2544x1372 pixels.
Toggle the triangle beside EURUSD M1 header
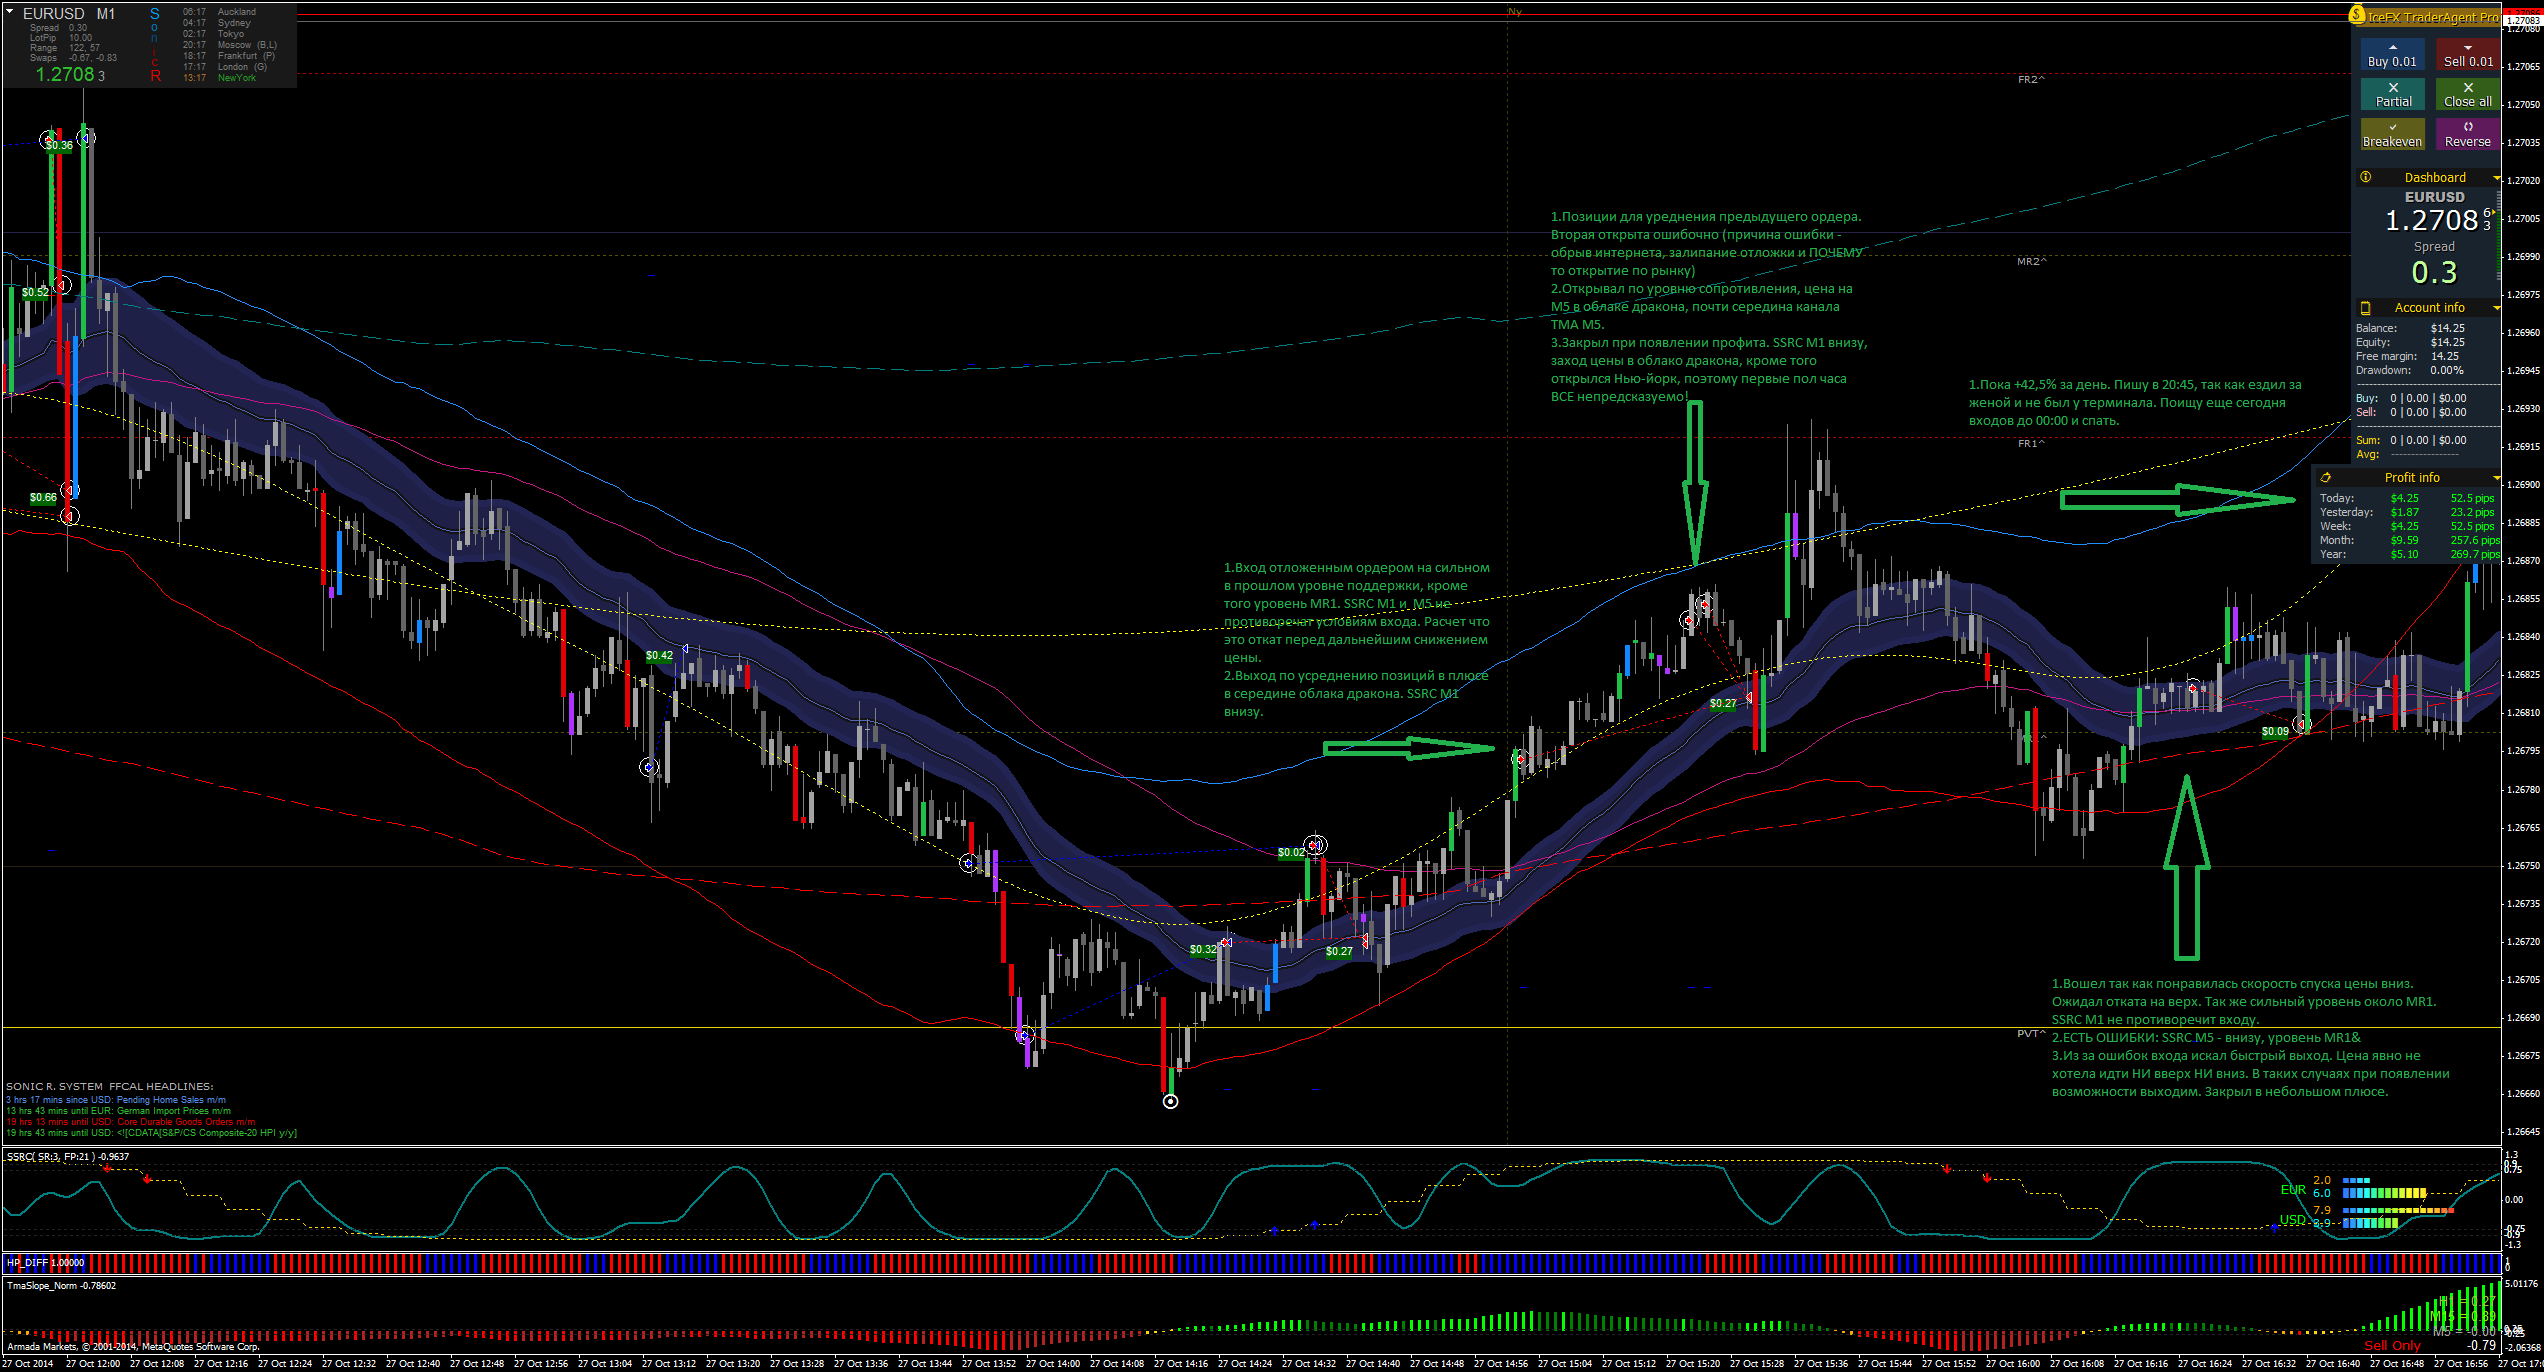pos(10,12)
